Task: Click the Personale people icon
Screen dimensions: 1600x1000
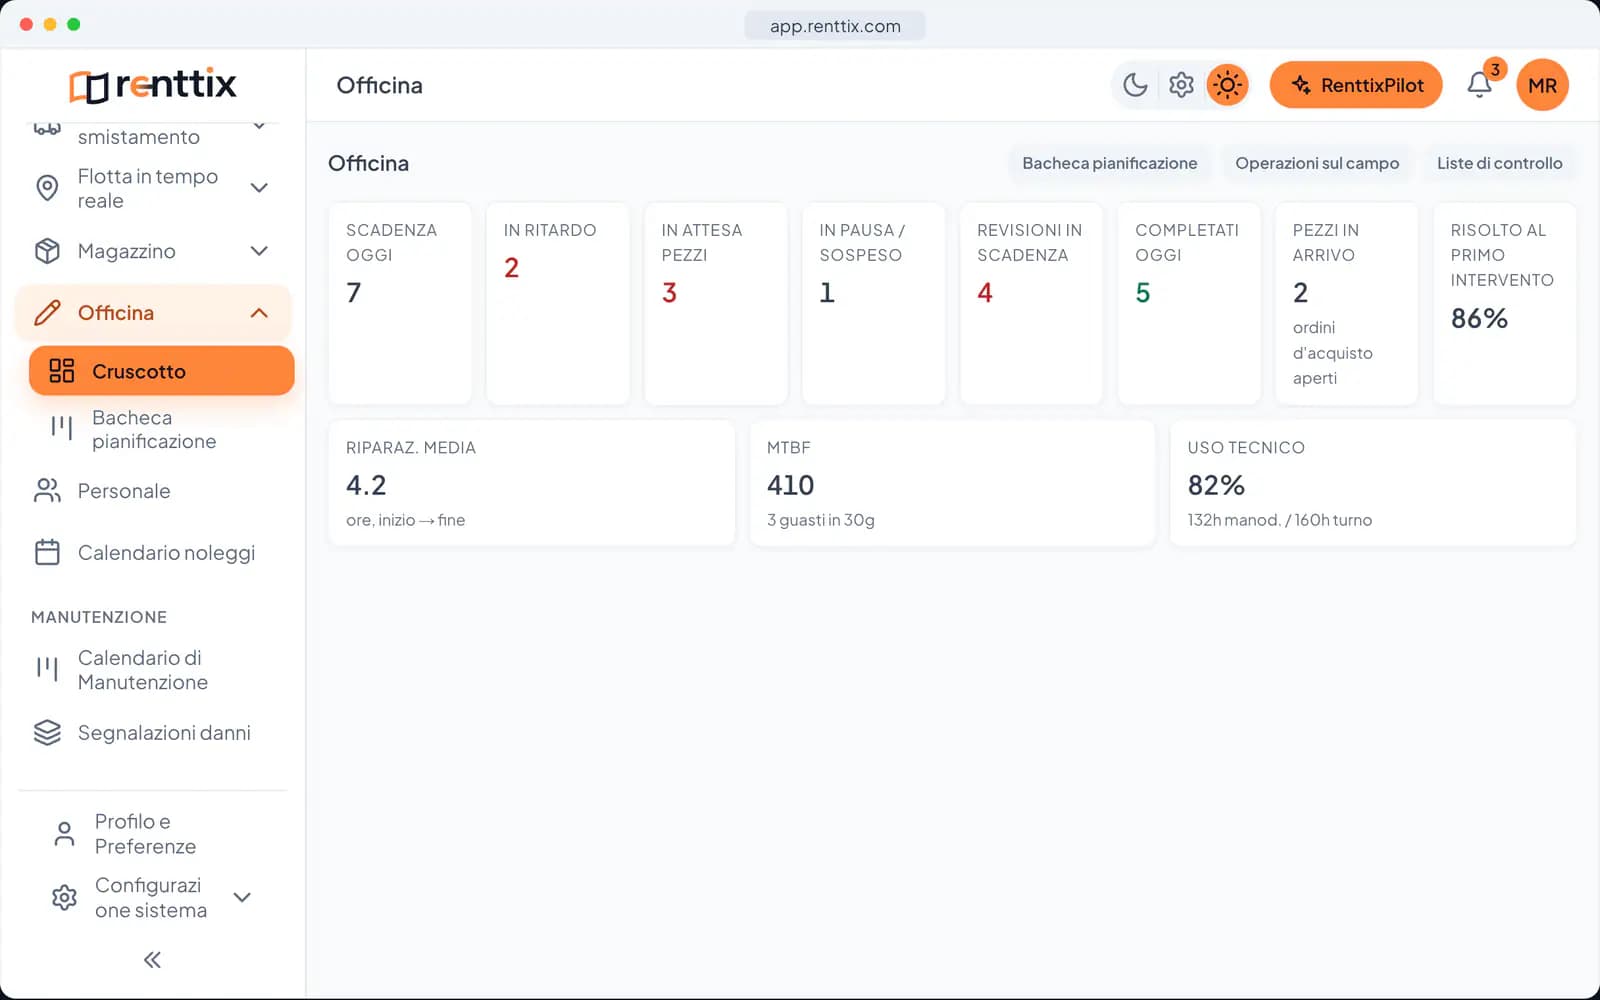Action: [x=47, y=491]
